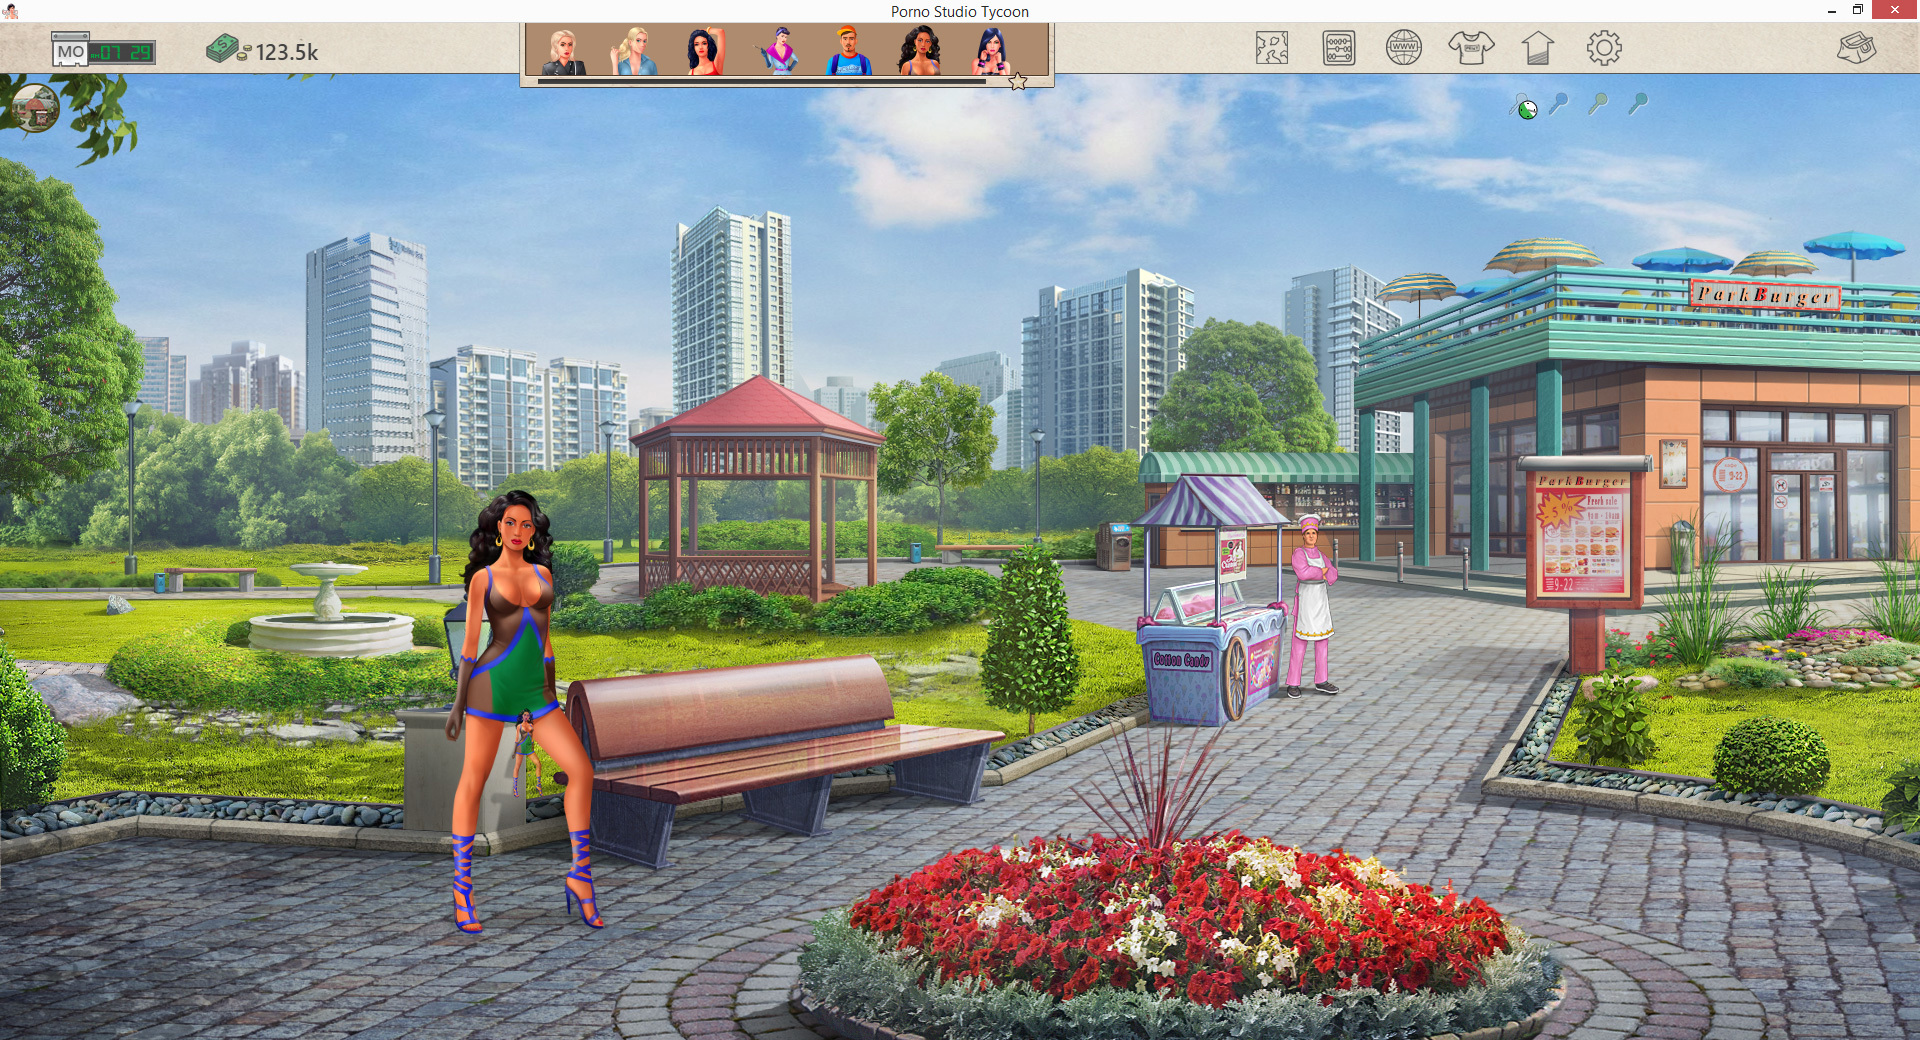The width and height of the screenshot is (1920, 1040).
Task: Click the star at progress bar end
Action: [x=1018, y=82]
